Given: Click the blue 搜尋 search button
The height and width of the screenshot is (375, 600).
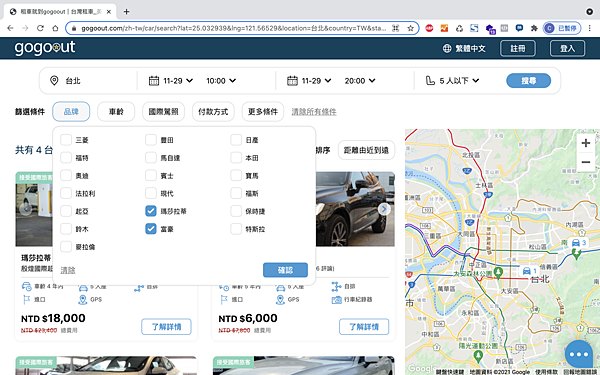Looking at the screenshot, I should point(528,80).
